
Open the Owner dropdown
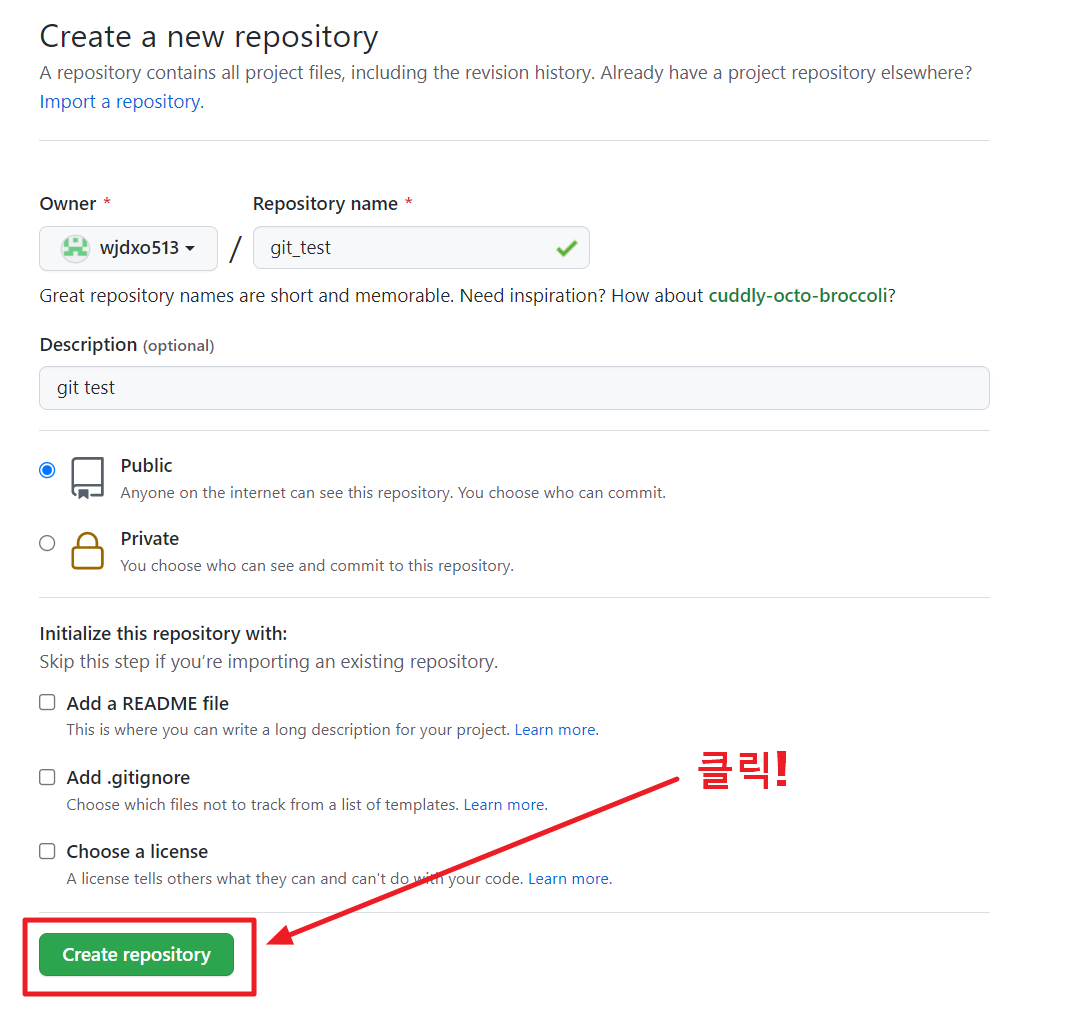tap(128, 247)
